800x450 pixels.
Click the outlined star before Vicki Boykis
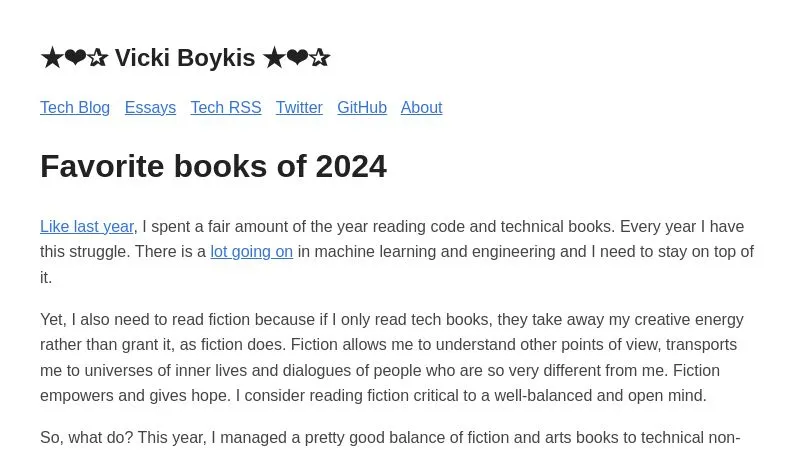(x=97, y=59)
